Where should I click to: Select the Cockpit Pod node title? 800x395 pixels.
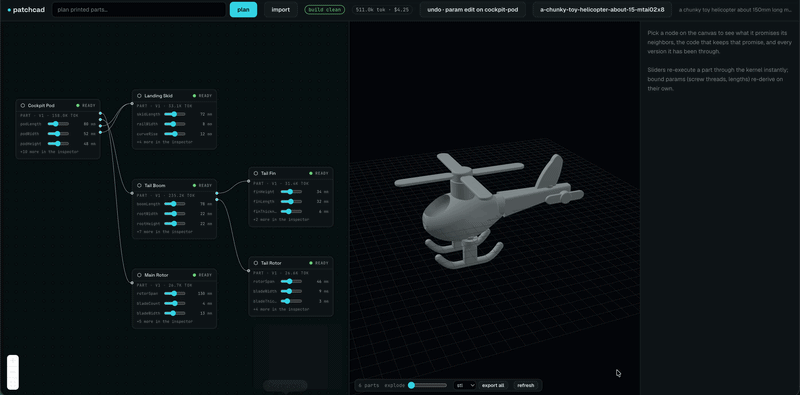41,106
